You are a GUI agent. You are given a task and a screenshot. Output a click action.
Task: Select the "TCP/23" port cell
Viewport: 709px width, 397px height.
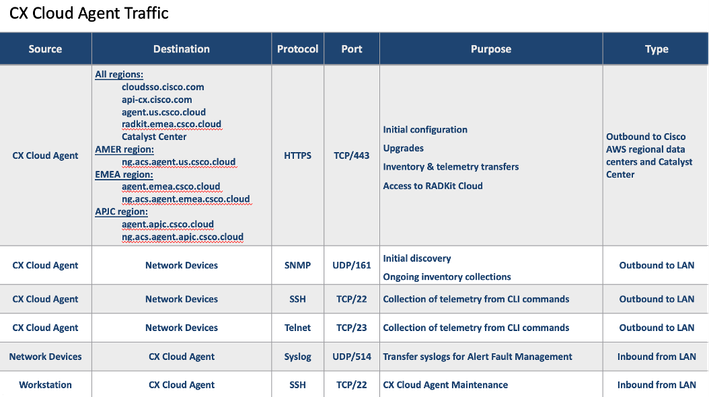tap(352, 328)
